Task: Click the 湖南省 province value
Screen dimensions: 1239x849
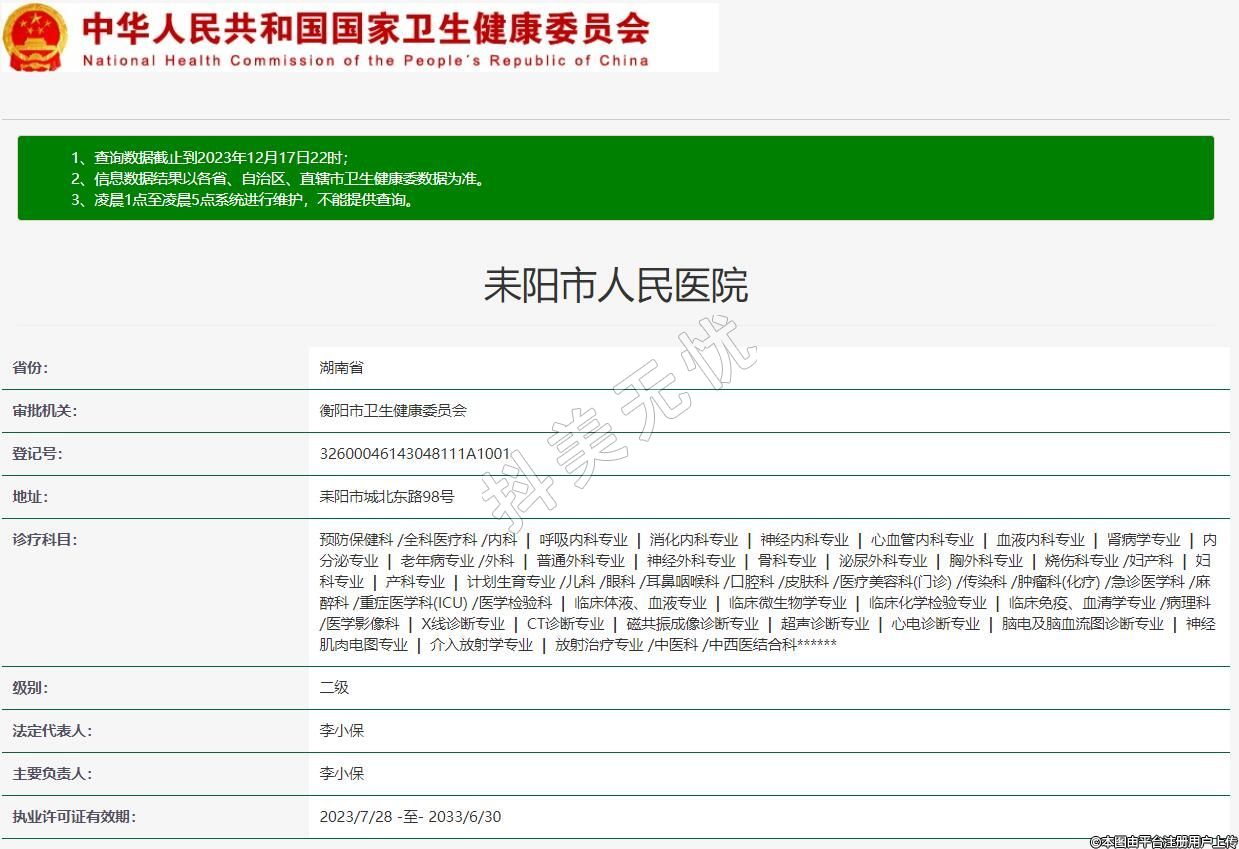Action: click(341, 368)
